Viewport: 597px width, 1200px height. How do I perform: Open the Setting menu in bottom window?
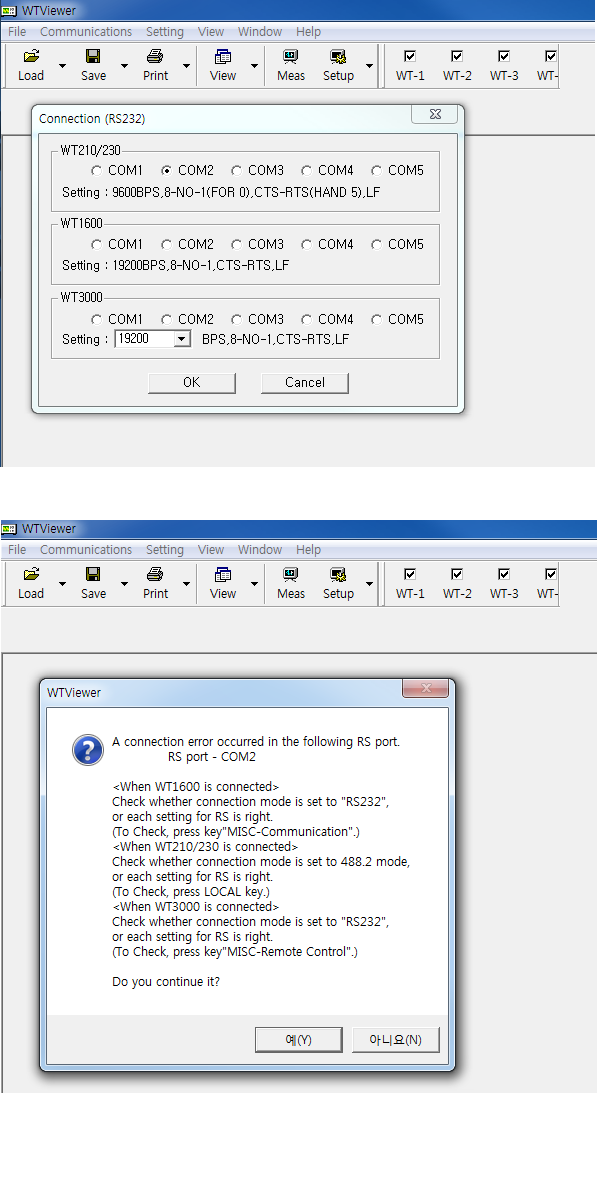coord(165,550)
